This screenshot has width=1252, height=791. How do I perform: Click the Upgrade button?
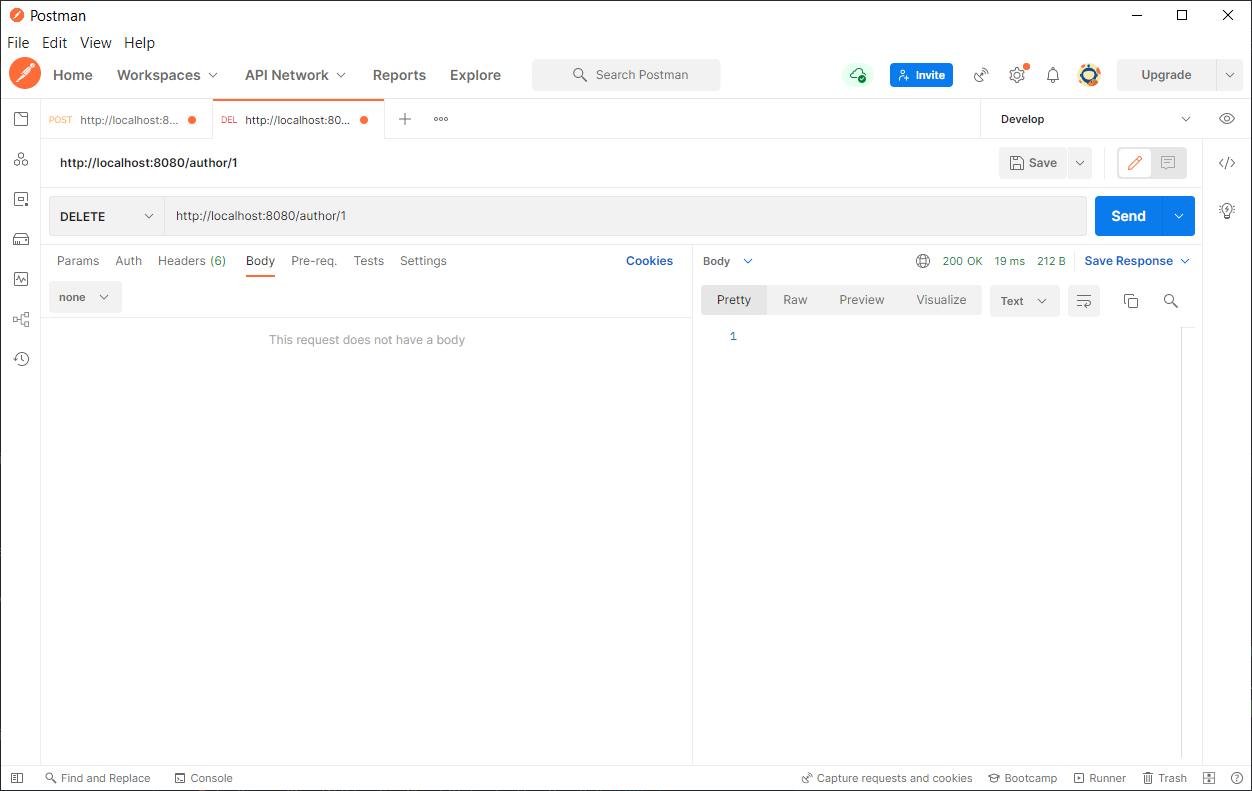pyautogui.click(x=1166, y=75)
